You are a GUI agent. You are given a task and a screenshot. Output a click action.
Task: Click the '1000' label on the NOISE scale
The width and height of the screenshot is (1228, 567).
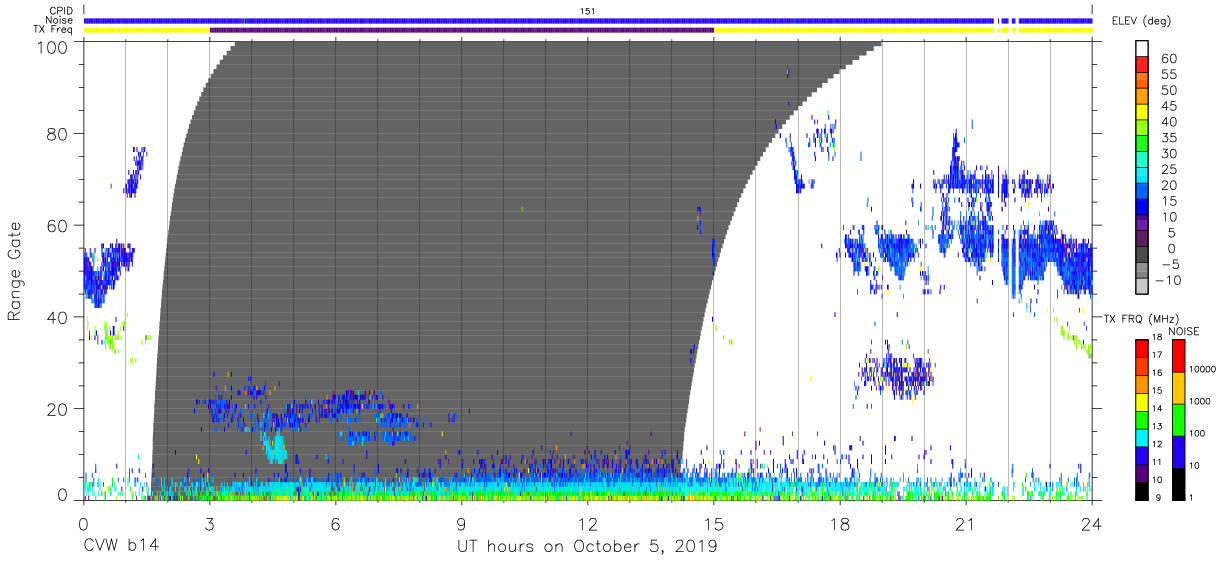(1201, 402)
